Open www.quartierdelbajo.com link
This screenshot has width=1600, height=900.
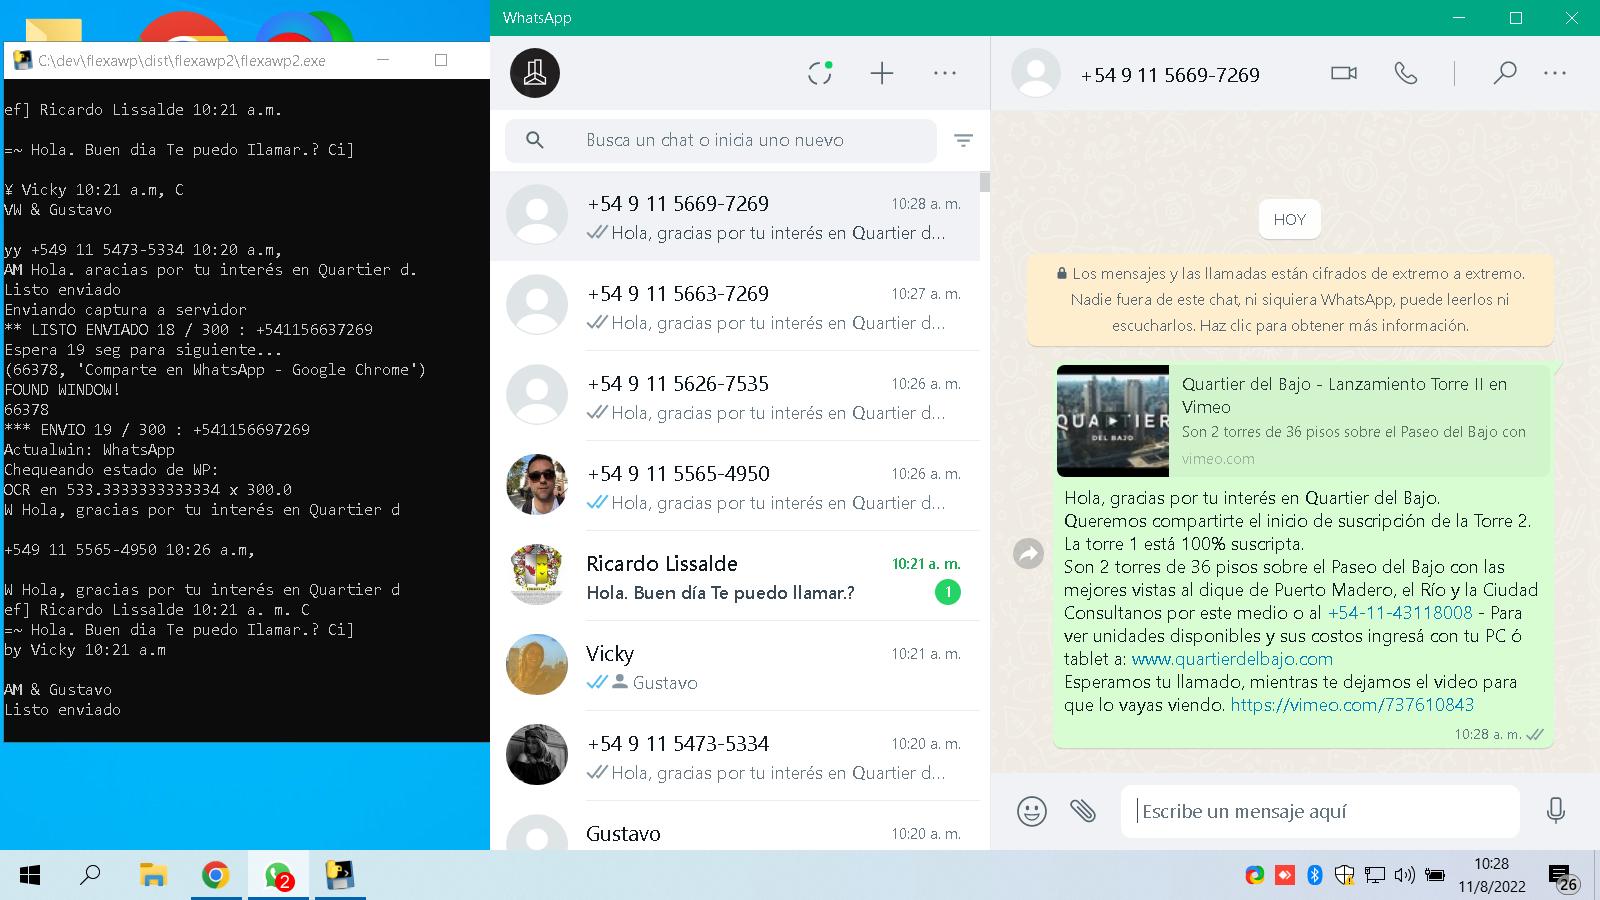(x=1232, y=659)
